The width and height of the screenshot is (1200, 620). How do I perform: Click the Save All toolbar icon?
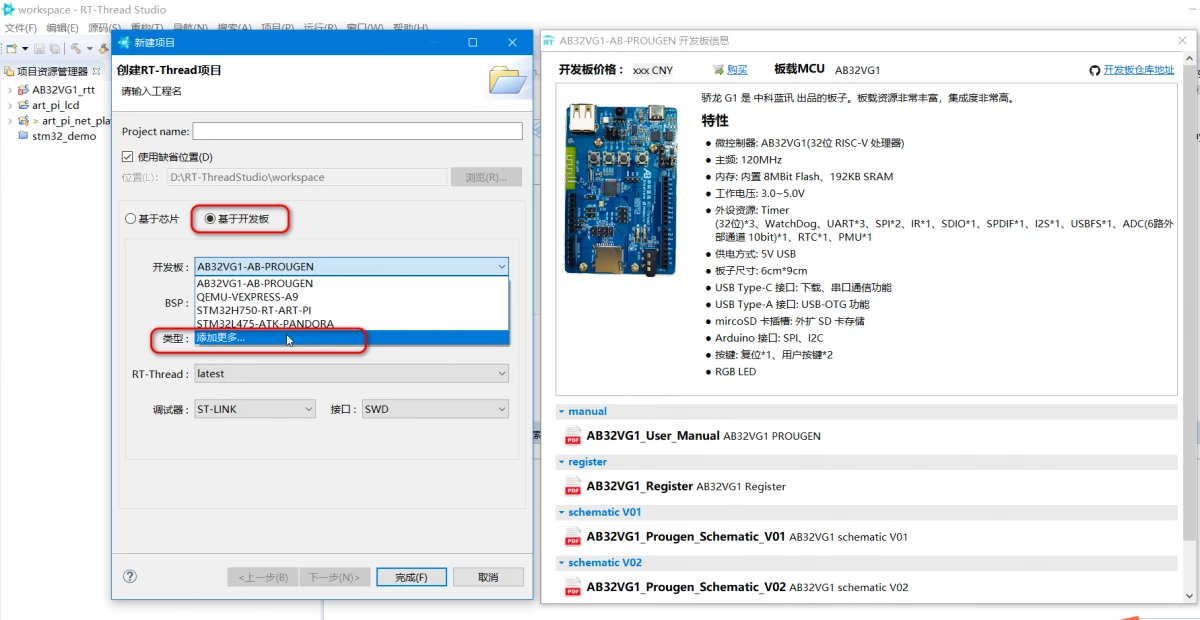tap(53, 48)
